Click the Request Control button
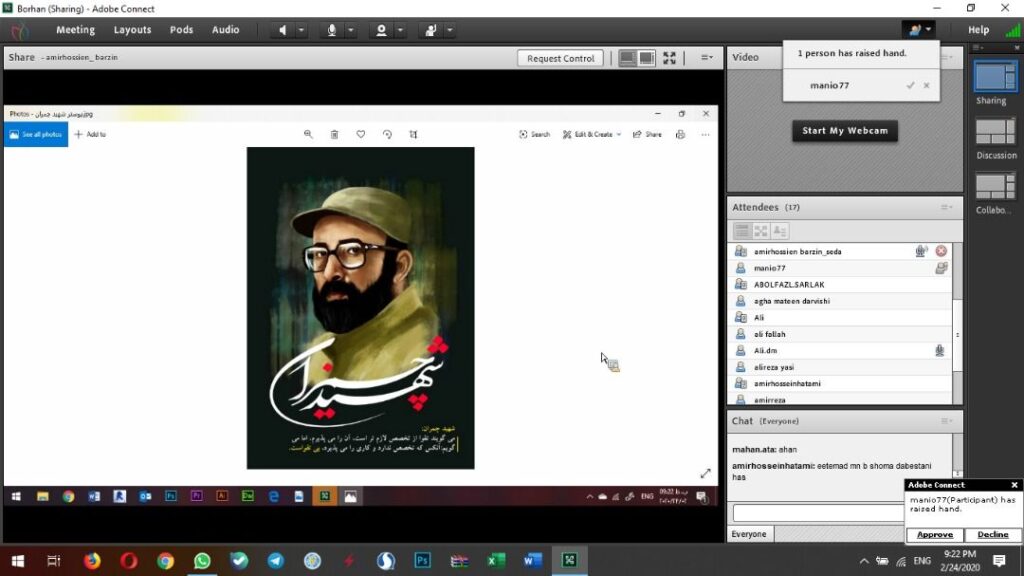 point(560,58)
